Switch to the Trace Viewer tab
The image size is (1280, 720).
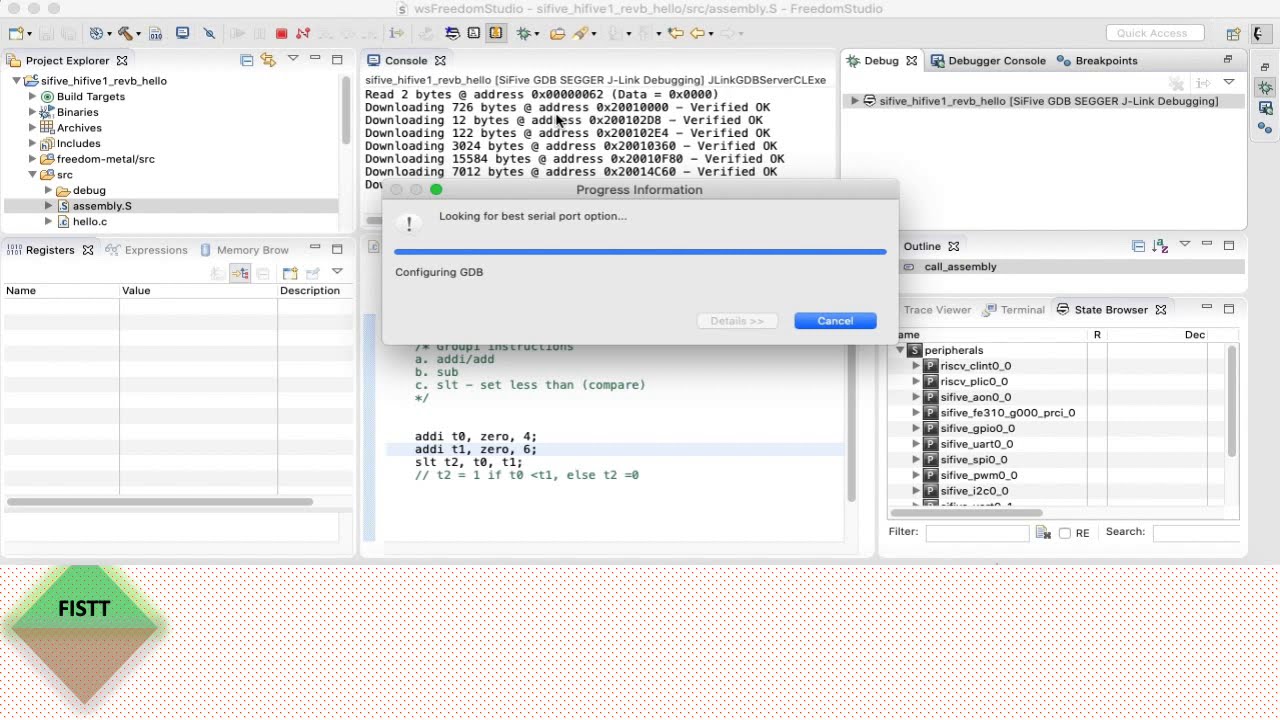(937, 310)
